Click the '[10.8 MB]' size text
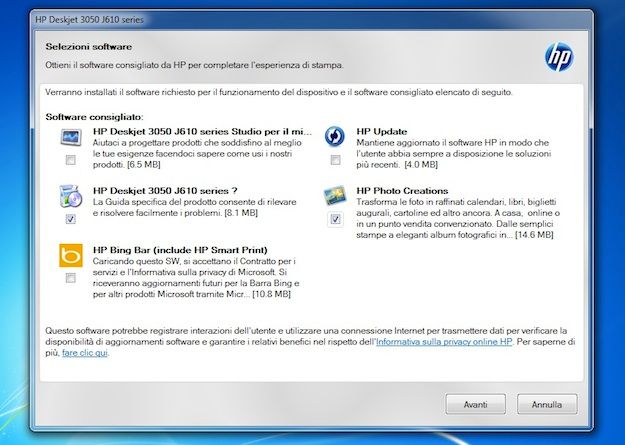 point(271,294)
